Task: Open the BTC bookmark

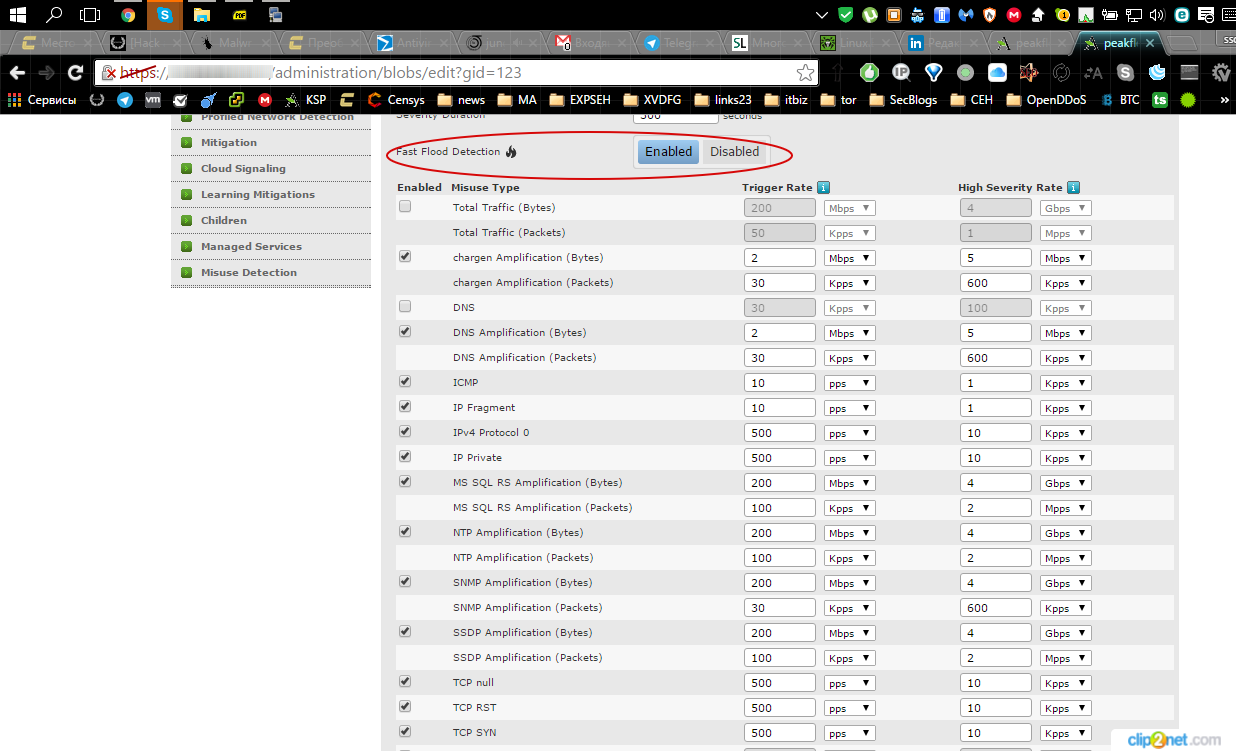Action: pyautogui.click(x=1120, y=100)
